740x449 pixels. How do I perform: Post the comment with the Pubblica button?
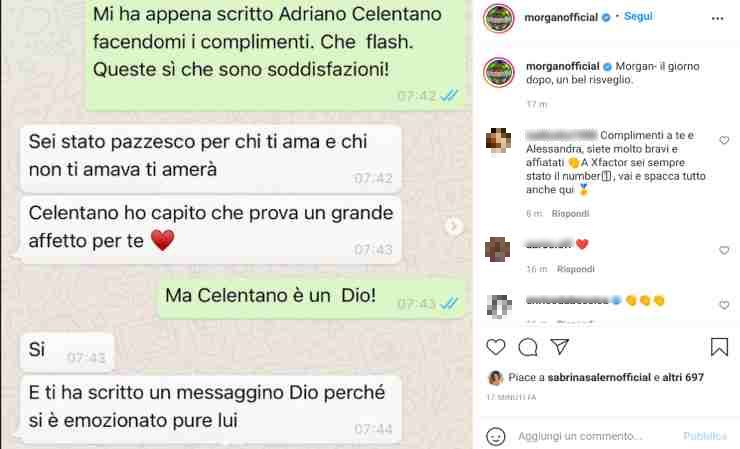[705, 436]
